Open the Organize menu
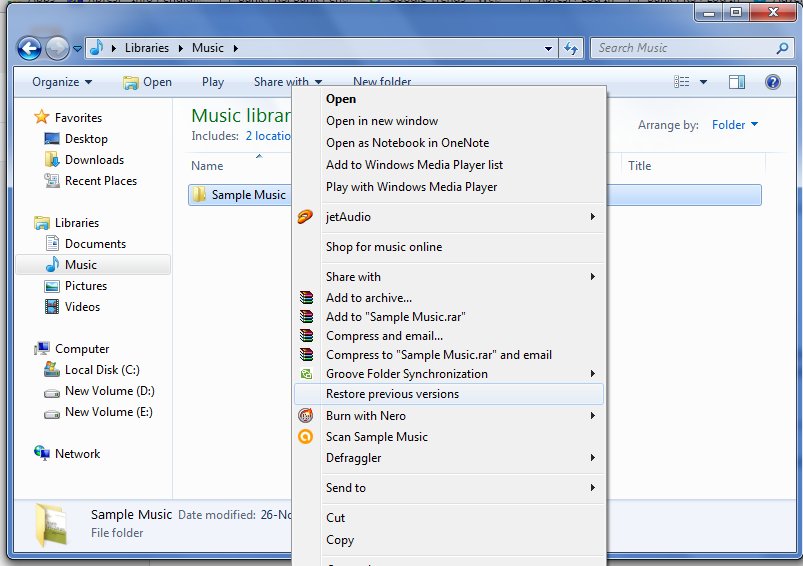 (x=62, y=82)
